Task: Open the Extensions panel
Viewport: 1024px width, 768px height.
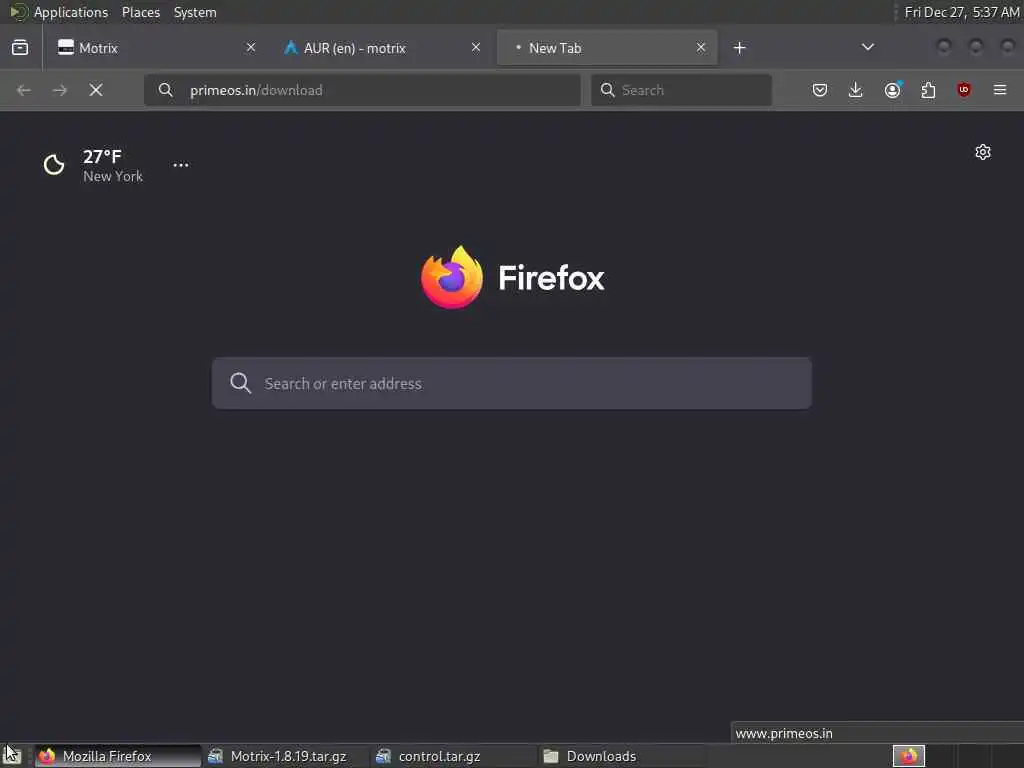Action: tap(928, 90)
